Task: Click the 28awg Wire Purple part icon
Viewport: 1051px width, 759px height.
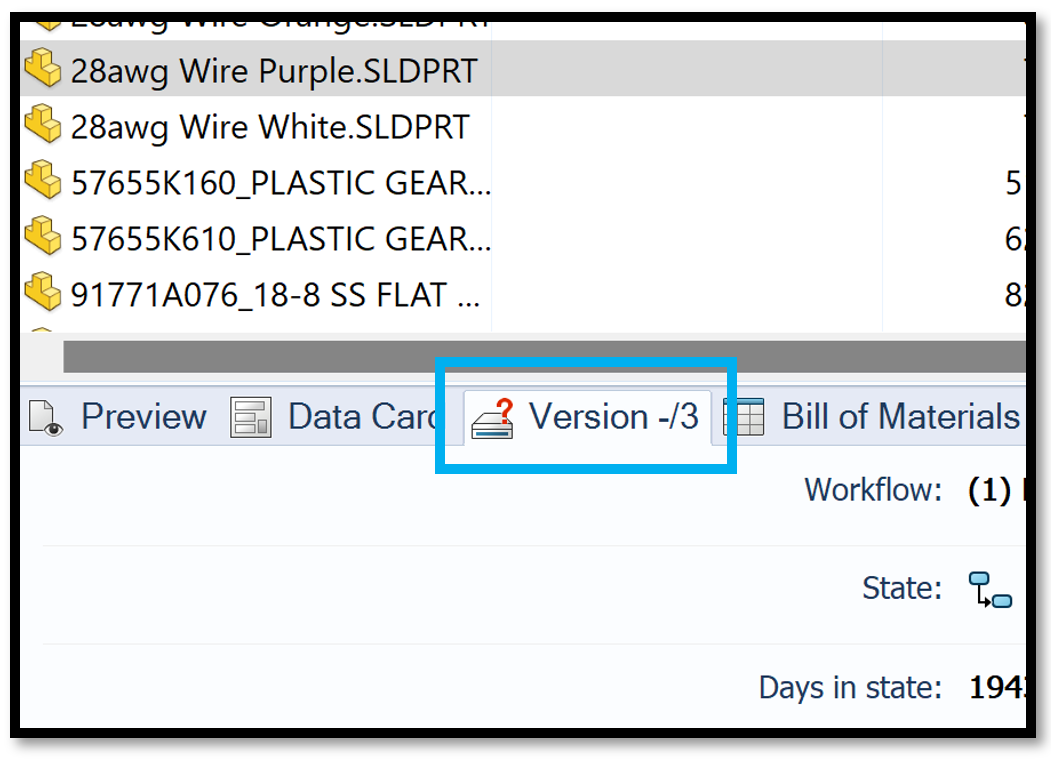Action: 43,69
